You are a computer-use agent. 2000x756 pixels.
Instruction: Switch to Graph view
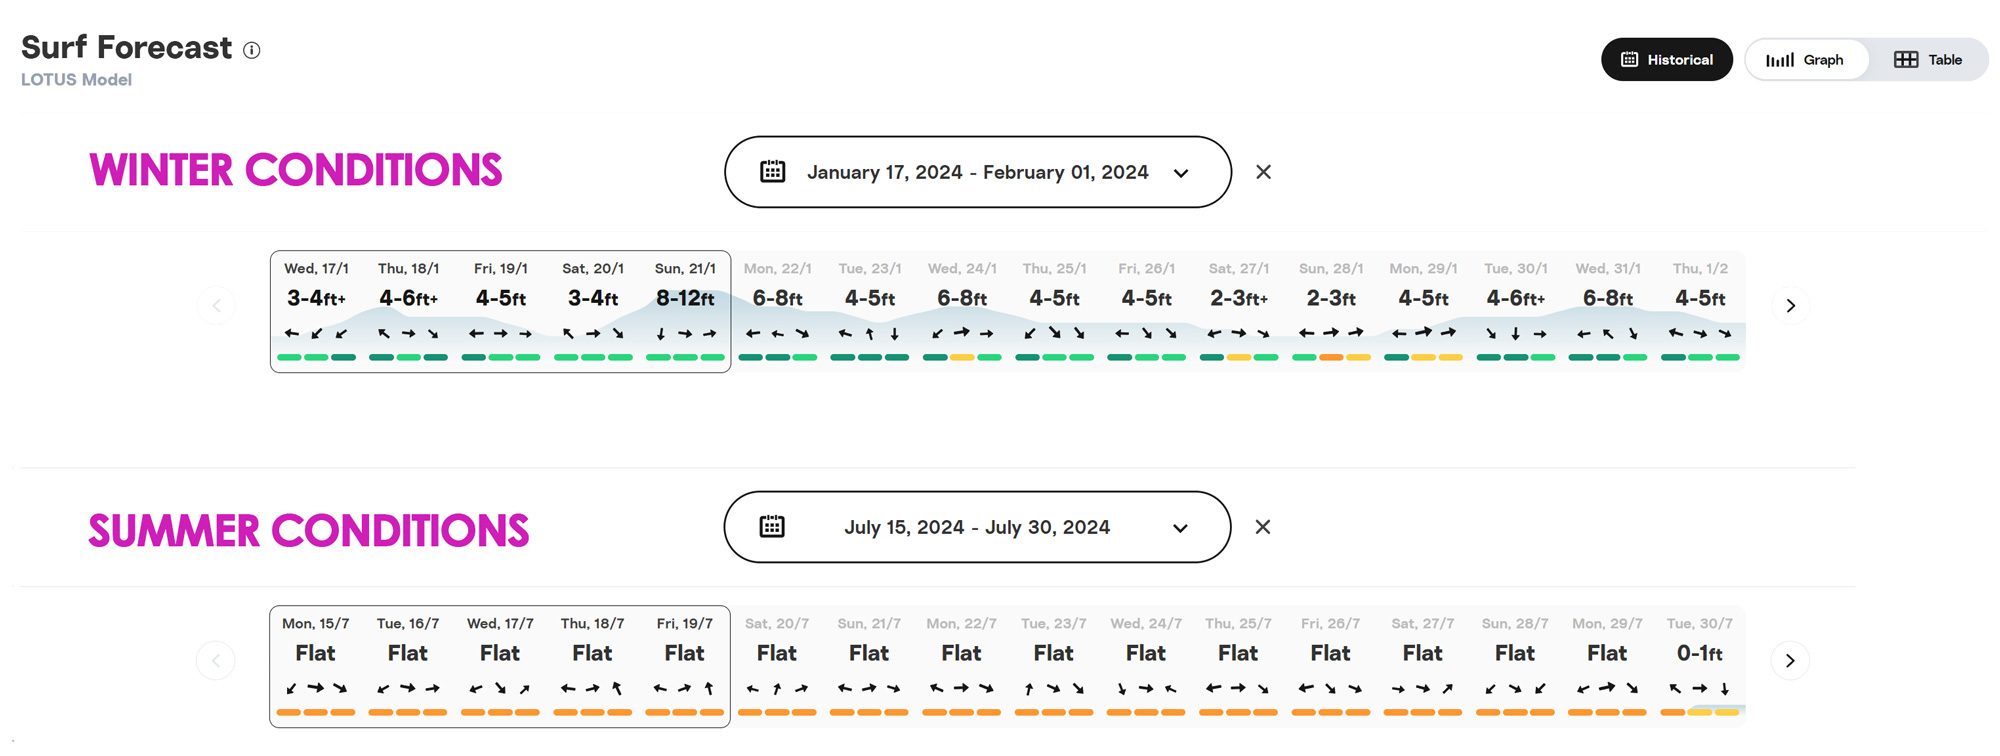[1805, 60]
